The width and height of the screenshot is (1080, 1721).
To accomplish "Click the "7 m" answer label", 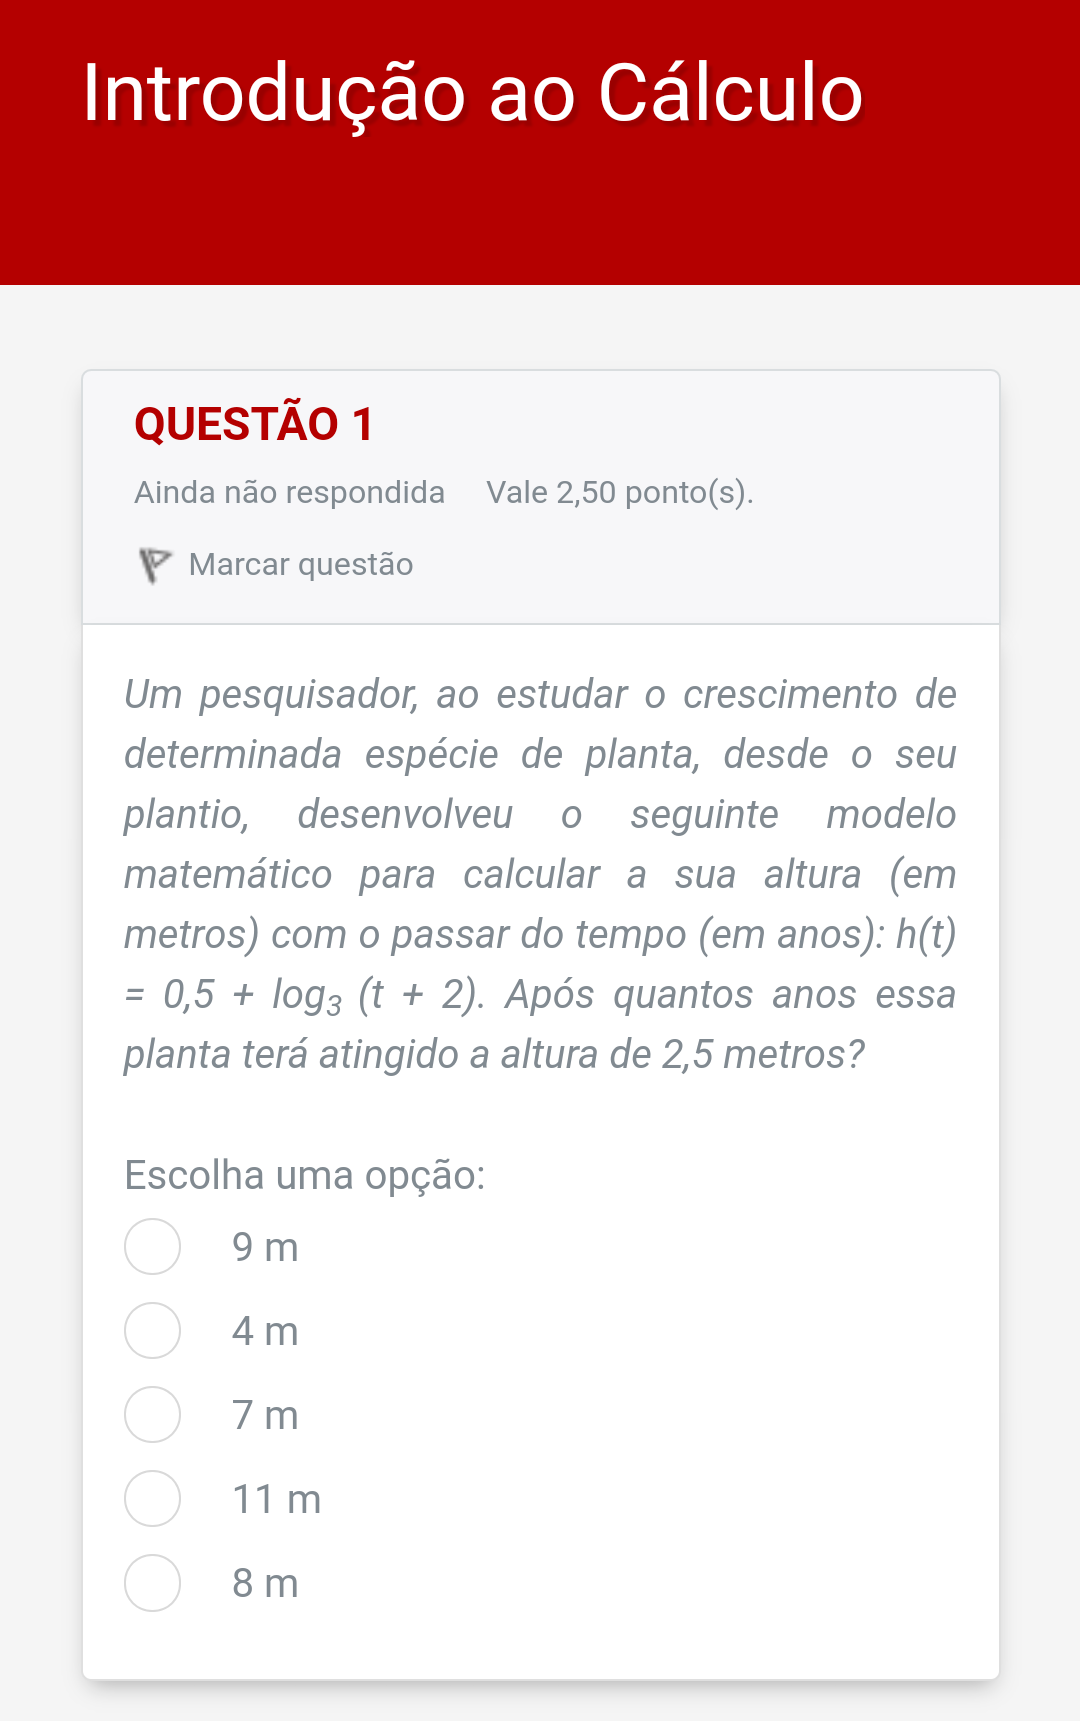I will tap(265, 1416).
